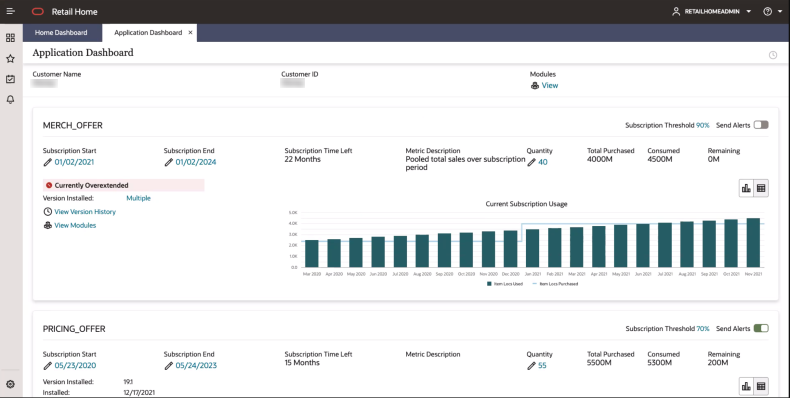
Task: Click the PRICING_OFFER heading
Action: [74, 329]
